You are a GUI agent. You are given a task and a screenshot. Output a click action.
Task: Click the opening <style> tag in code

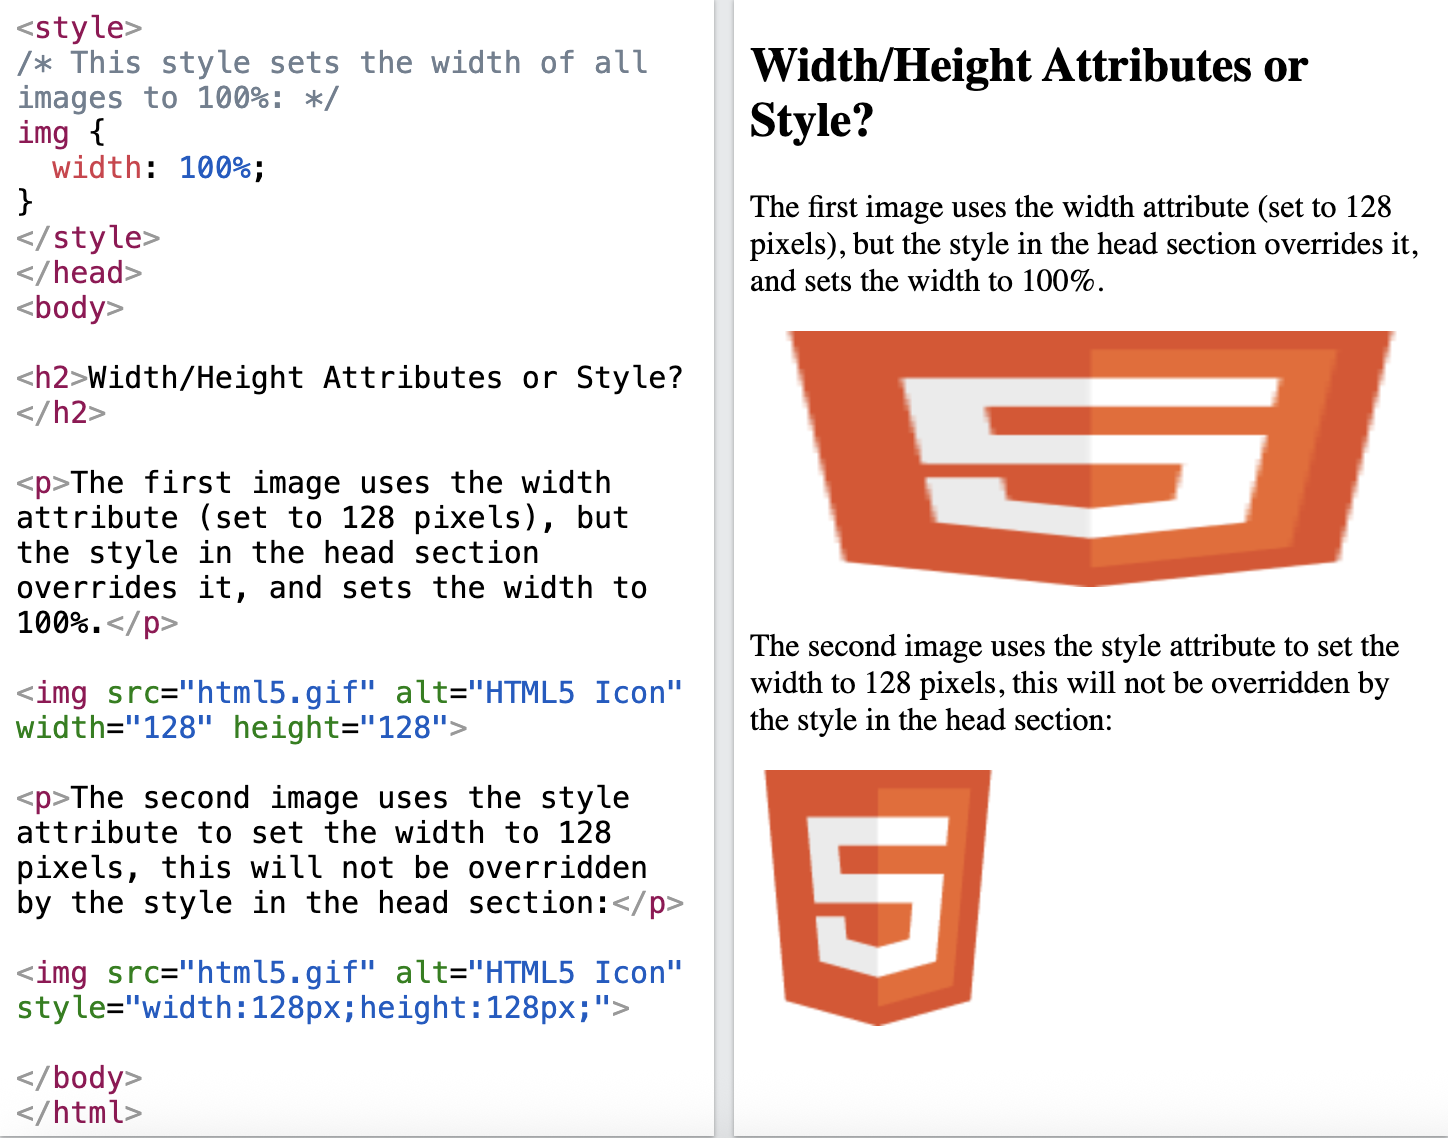tap(79, 27)
